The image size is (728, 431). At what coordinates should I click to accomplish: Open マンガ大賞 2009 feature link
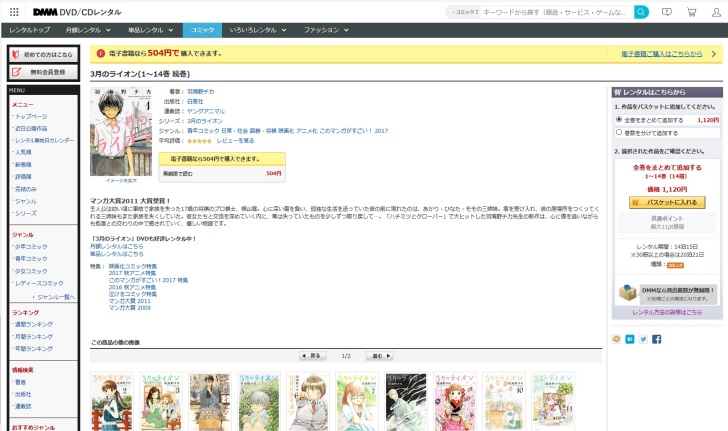coord(130,307)
